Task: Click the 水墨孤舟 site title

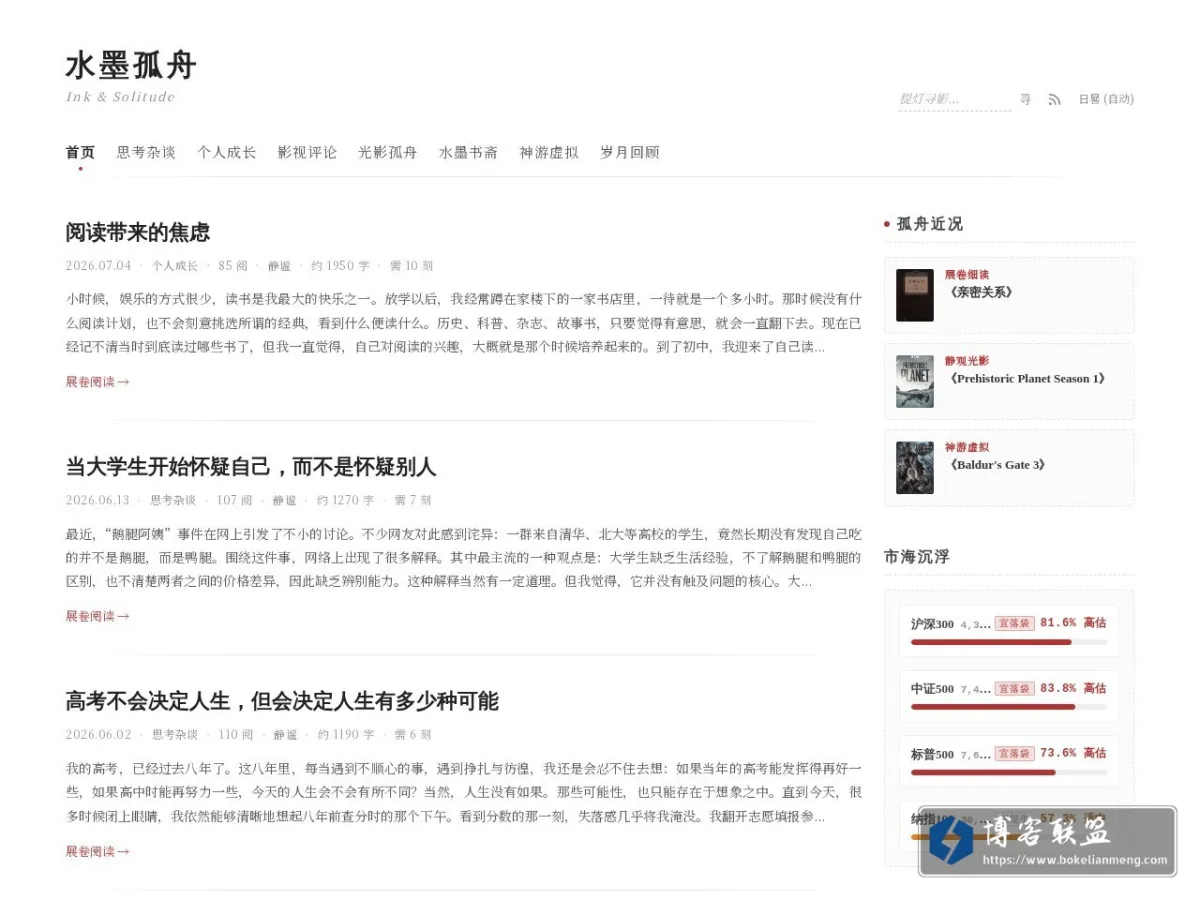Action: click(x=131, y=66)
